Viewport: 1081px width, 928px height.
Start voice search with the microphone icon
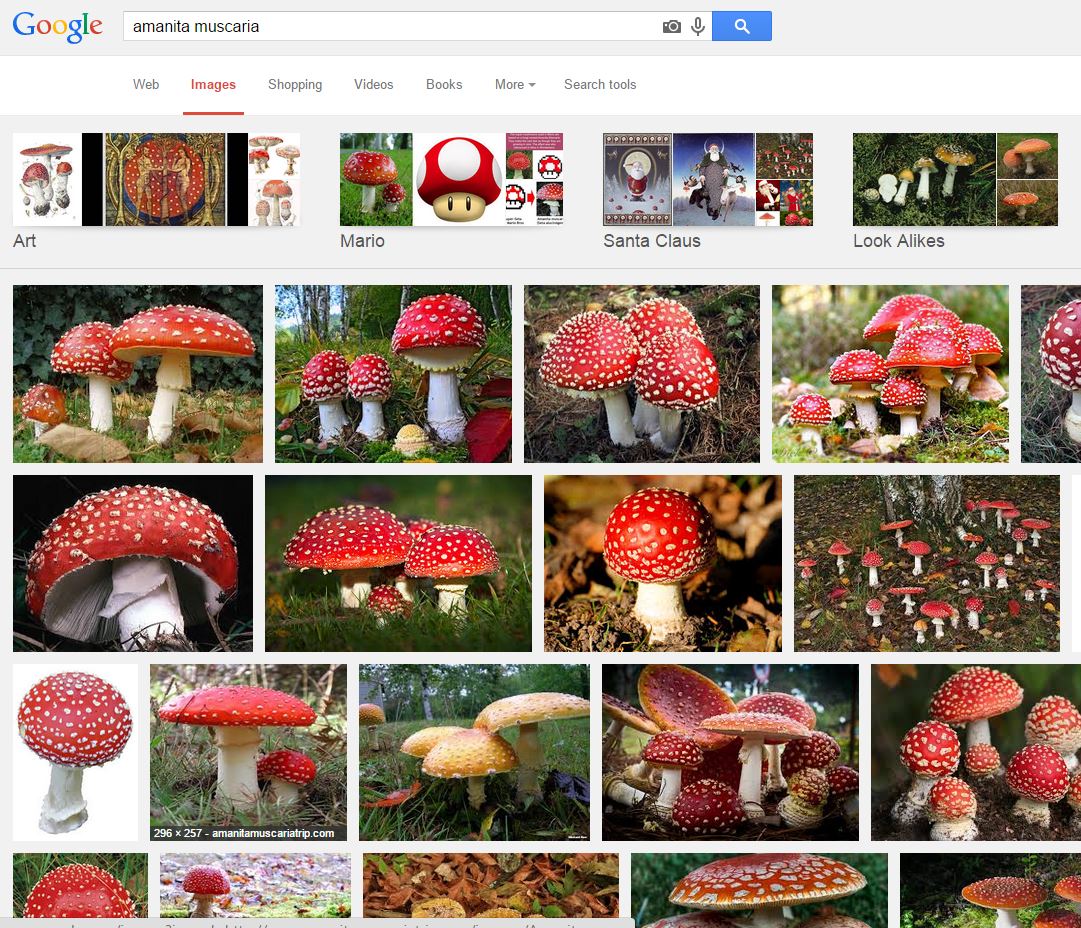click(698, 26)
